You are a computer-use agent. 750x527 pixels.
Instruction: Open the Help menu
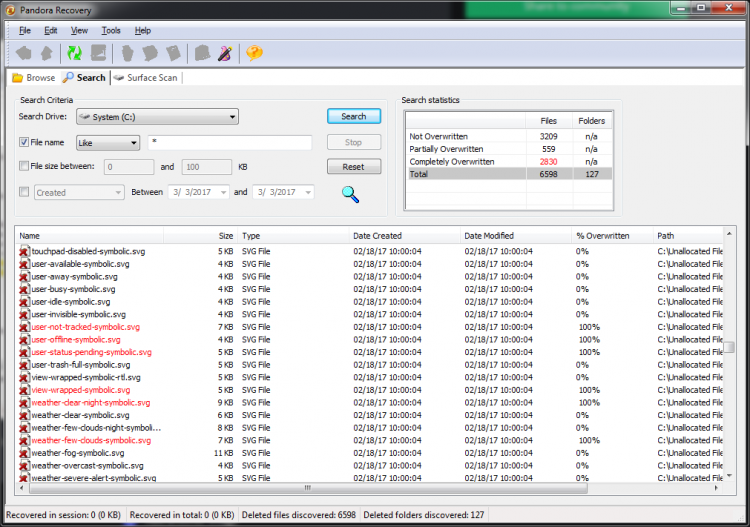[x=143, y=30]
